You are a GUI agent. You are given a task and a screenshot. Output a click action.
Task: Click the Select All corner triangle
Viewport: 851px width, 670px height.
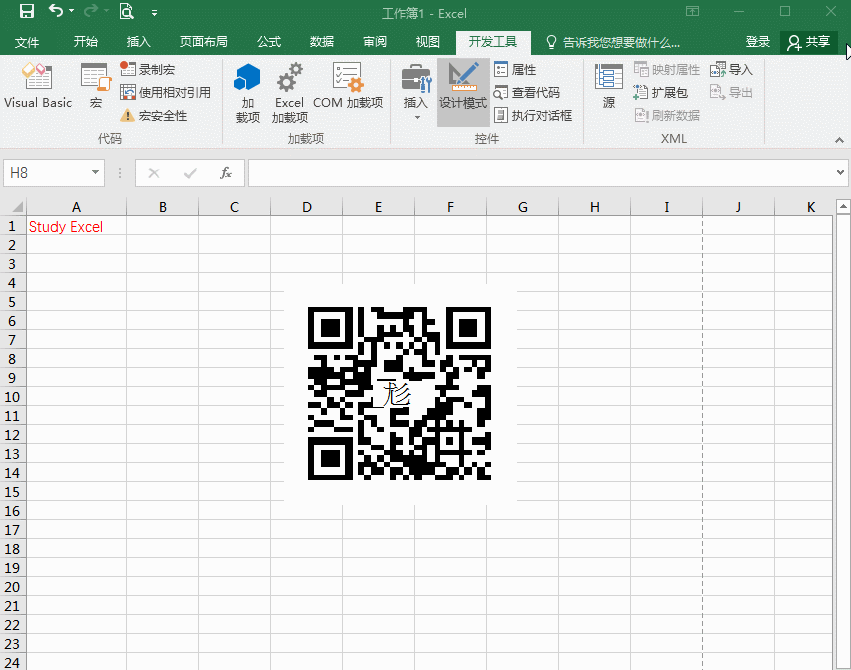(18, 207)
